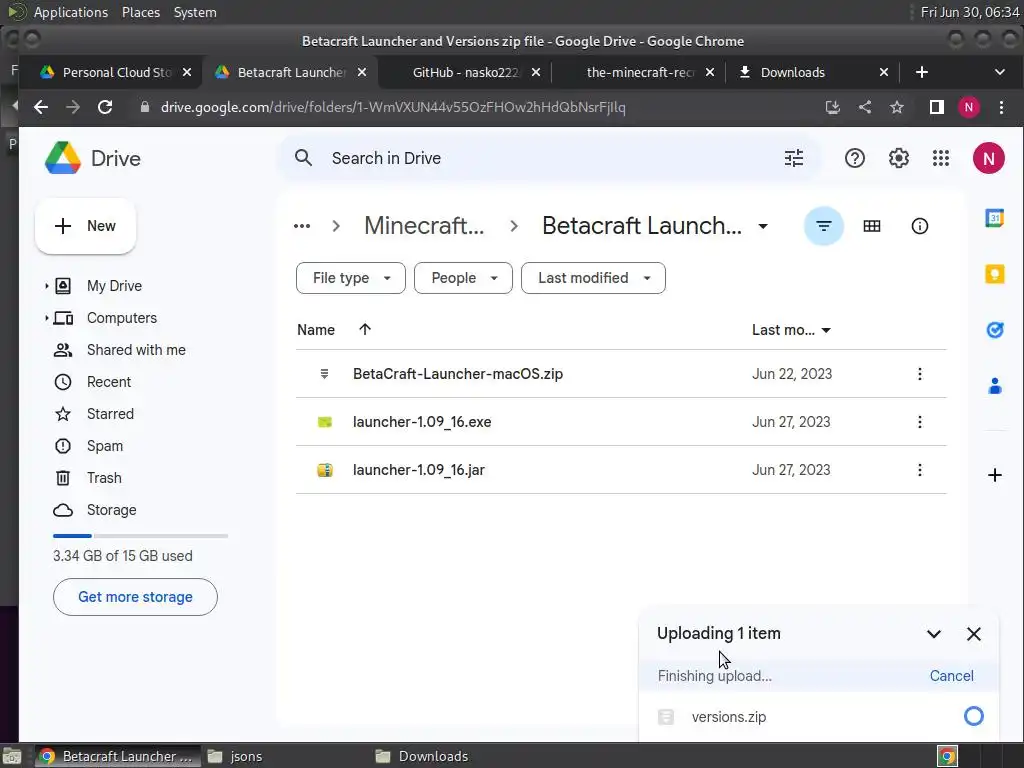Expand the My Drive tree arrow
1024x768 pixels.
pos(46,286)
